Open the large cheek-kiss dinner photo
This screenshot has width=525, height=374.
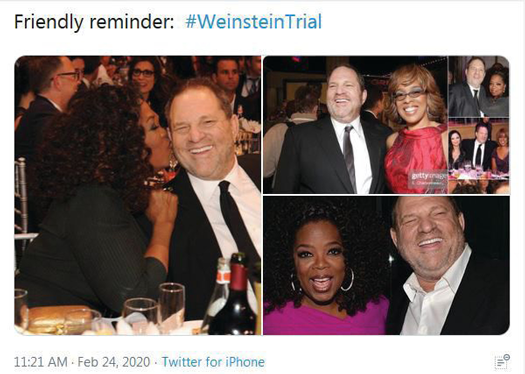138,195
